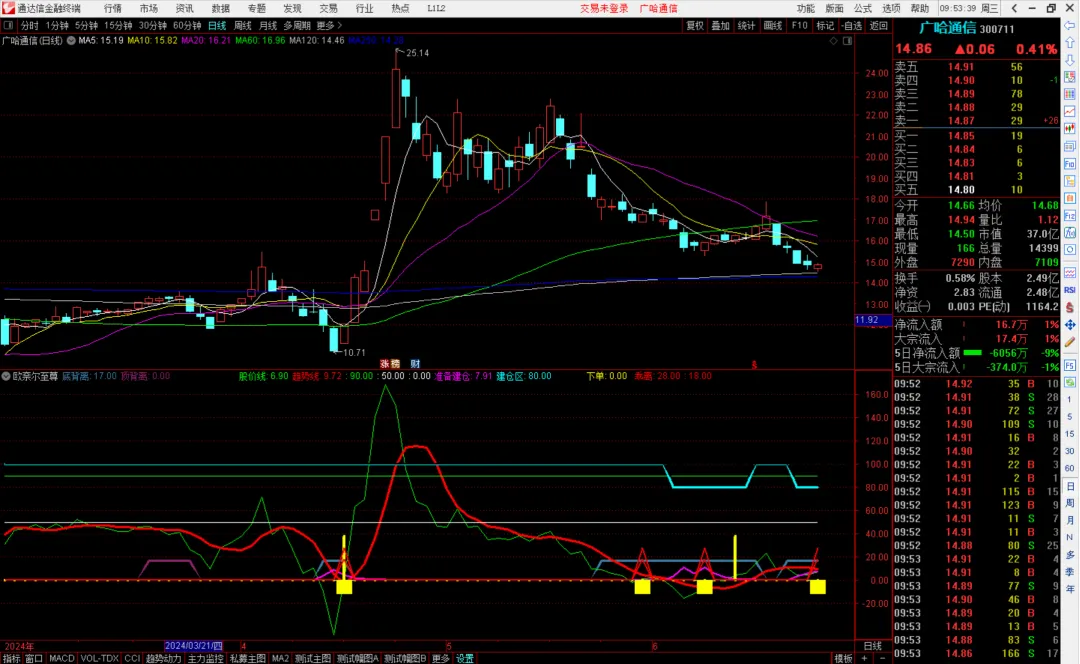1080x664 pixels.
Task: Click the left arrow icon atop right sidebar
Action: click(1070, 25)
